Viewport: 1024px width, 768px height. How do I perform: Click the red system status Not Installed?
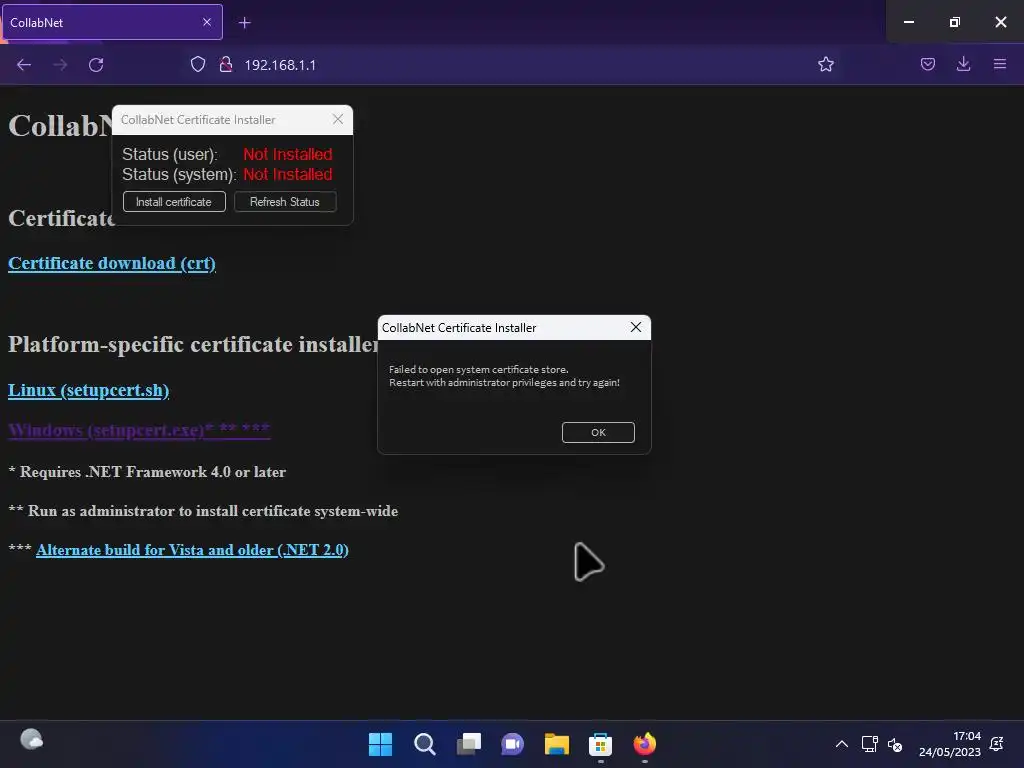click(287, 174)
